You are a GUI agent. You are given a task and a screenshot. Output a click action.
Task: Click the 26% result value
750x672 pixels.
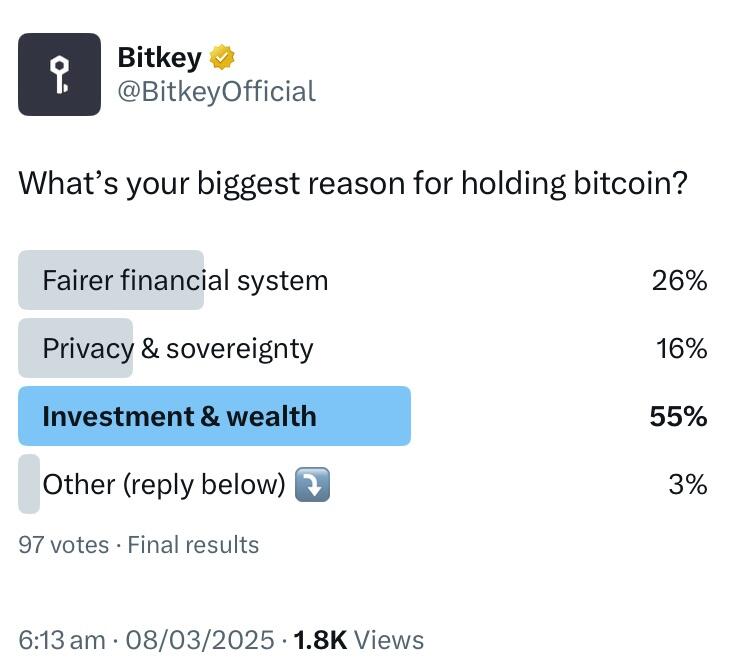click(679, 280)
